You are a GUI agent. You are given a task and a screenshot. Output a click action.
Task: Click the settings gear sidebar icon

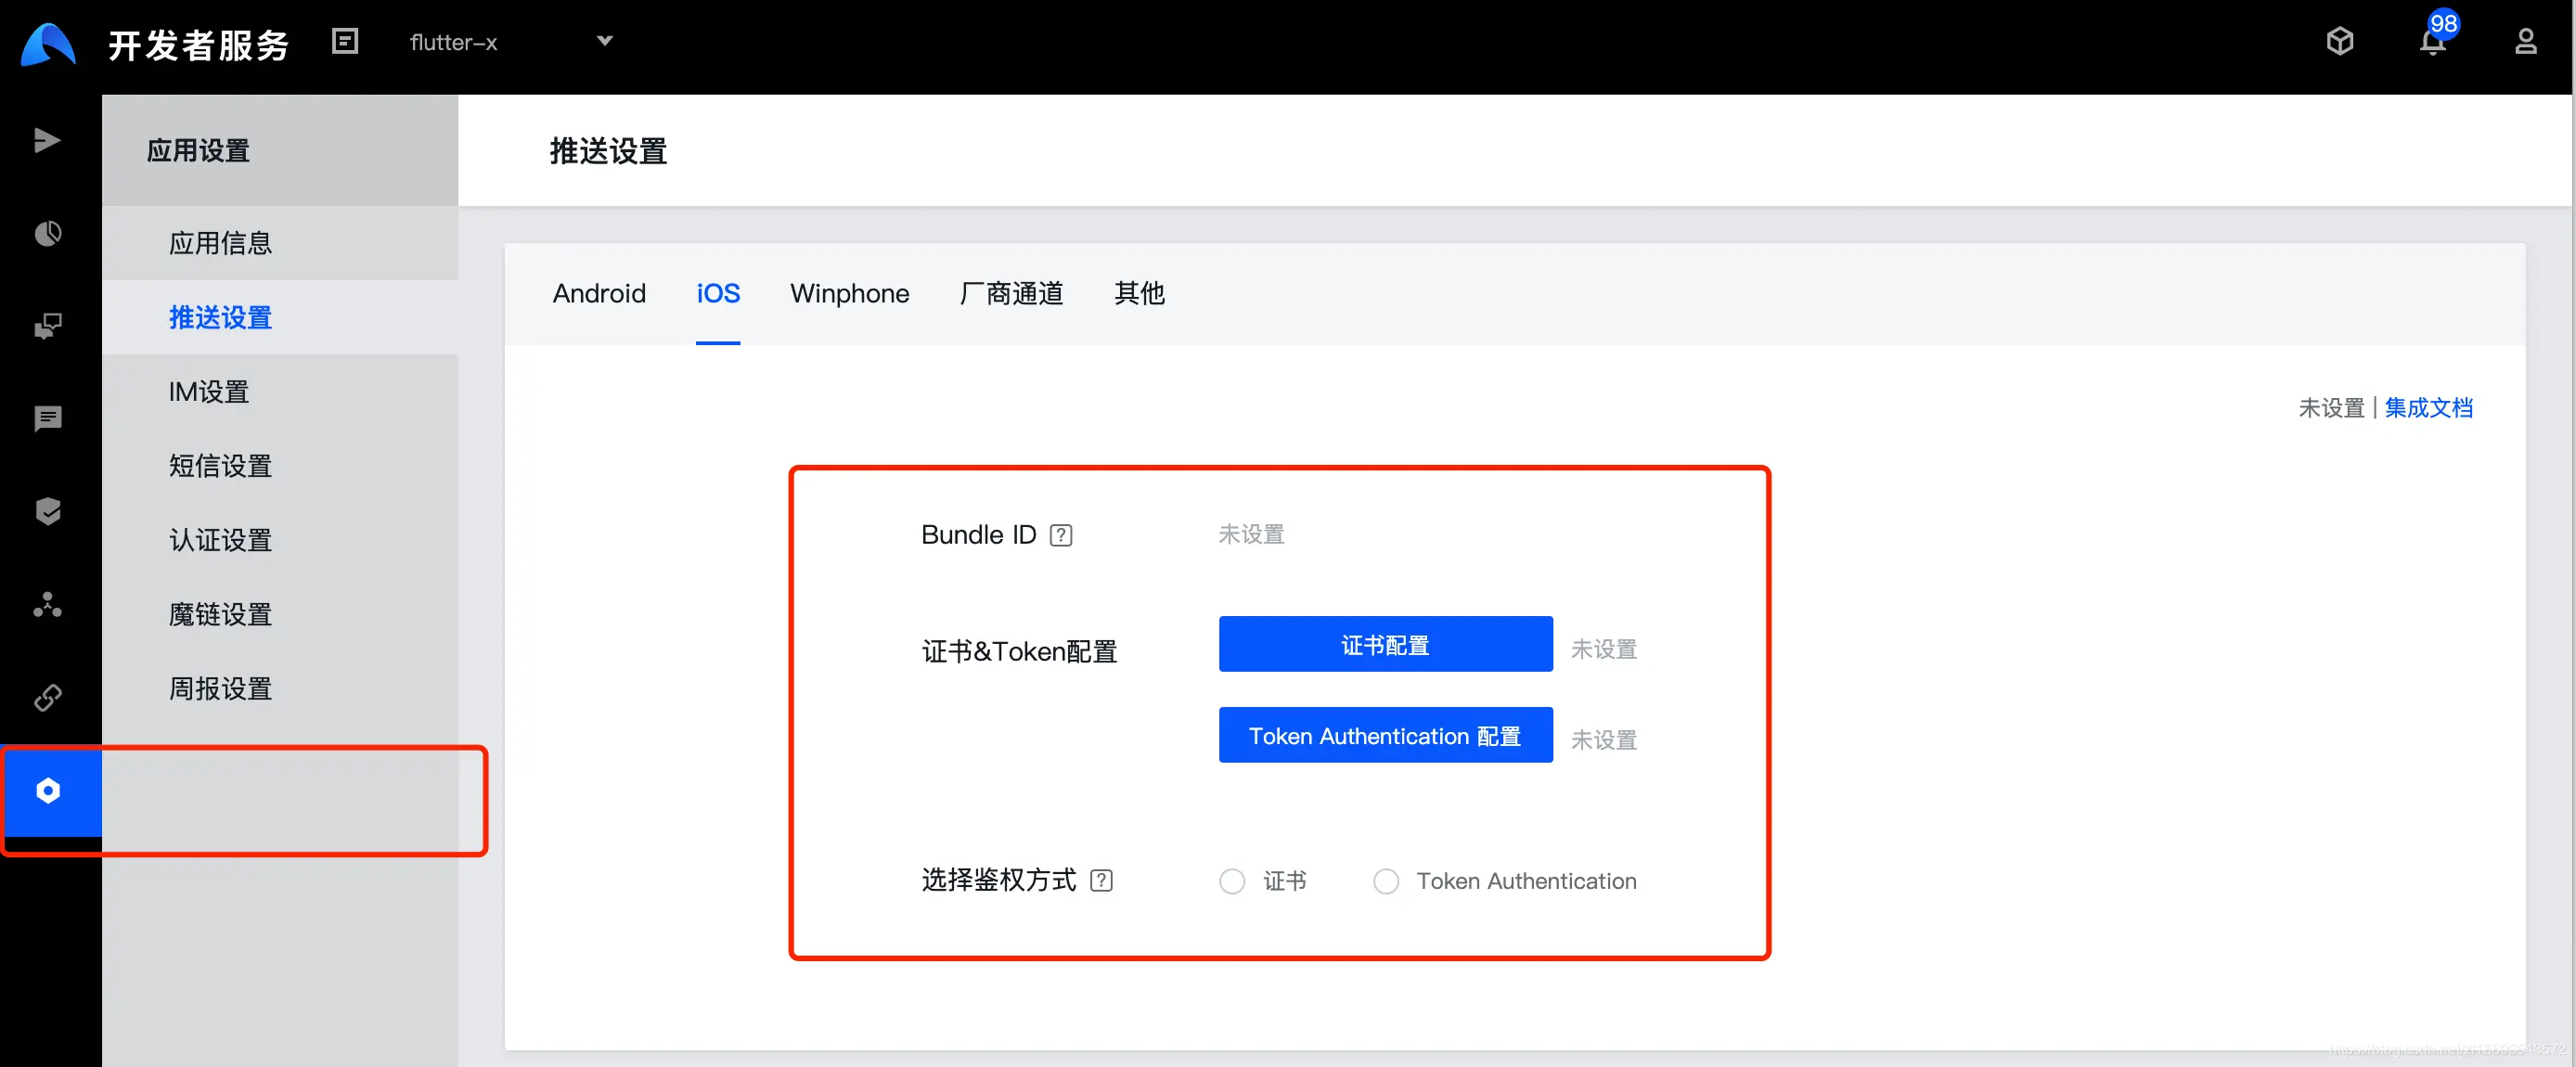point(47,790)
